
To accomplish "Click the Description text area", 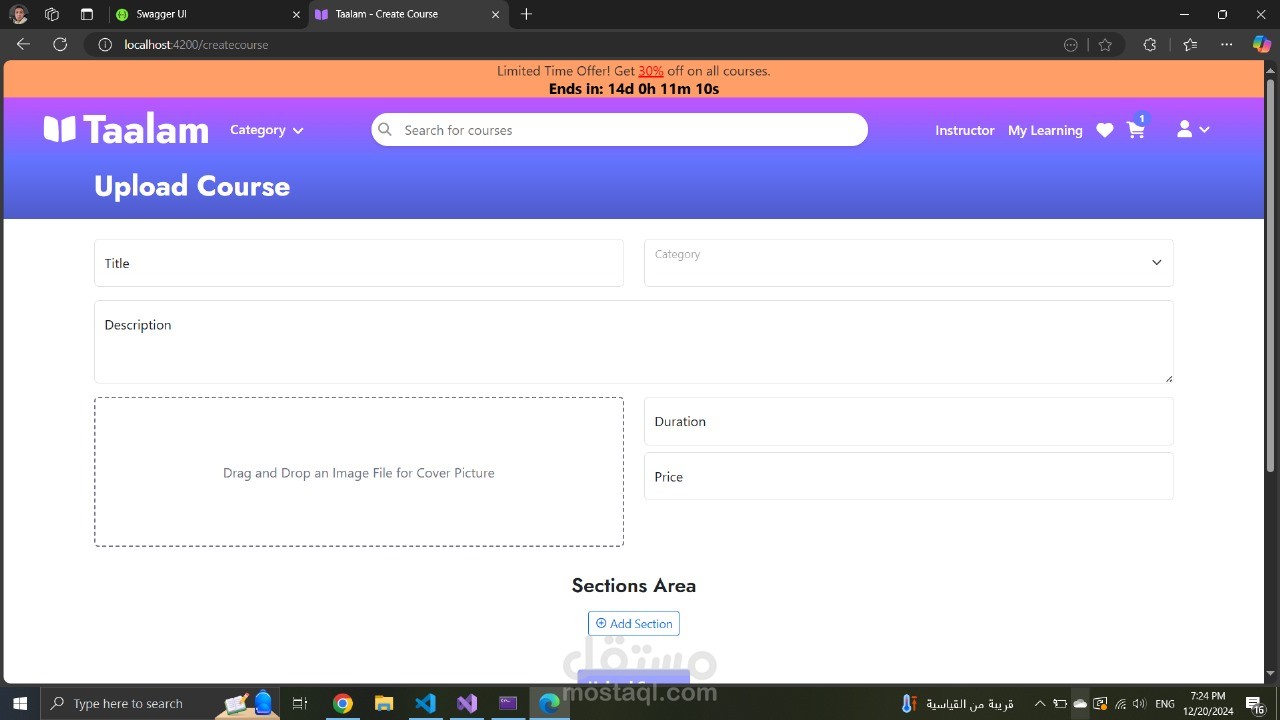I will tap(634, 342).
